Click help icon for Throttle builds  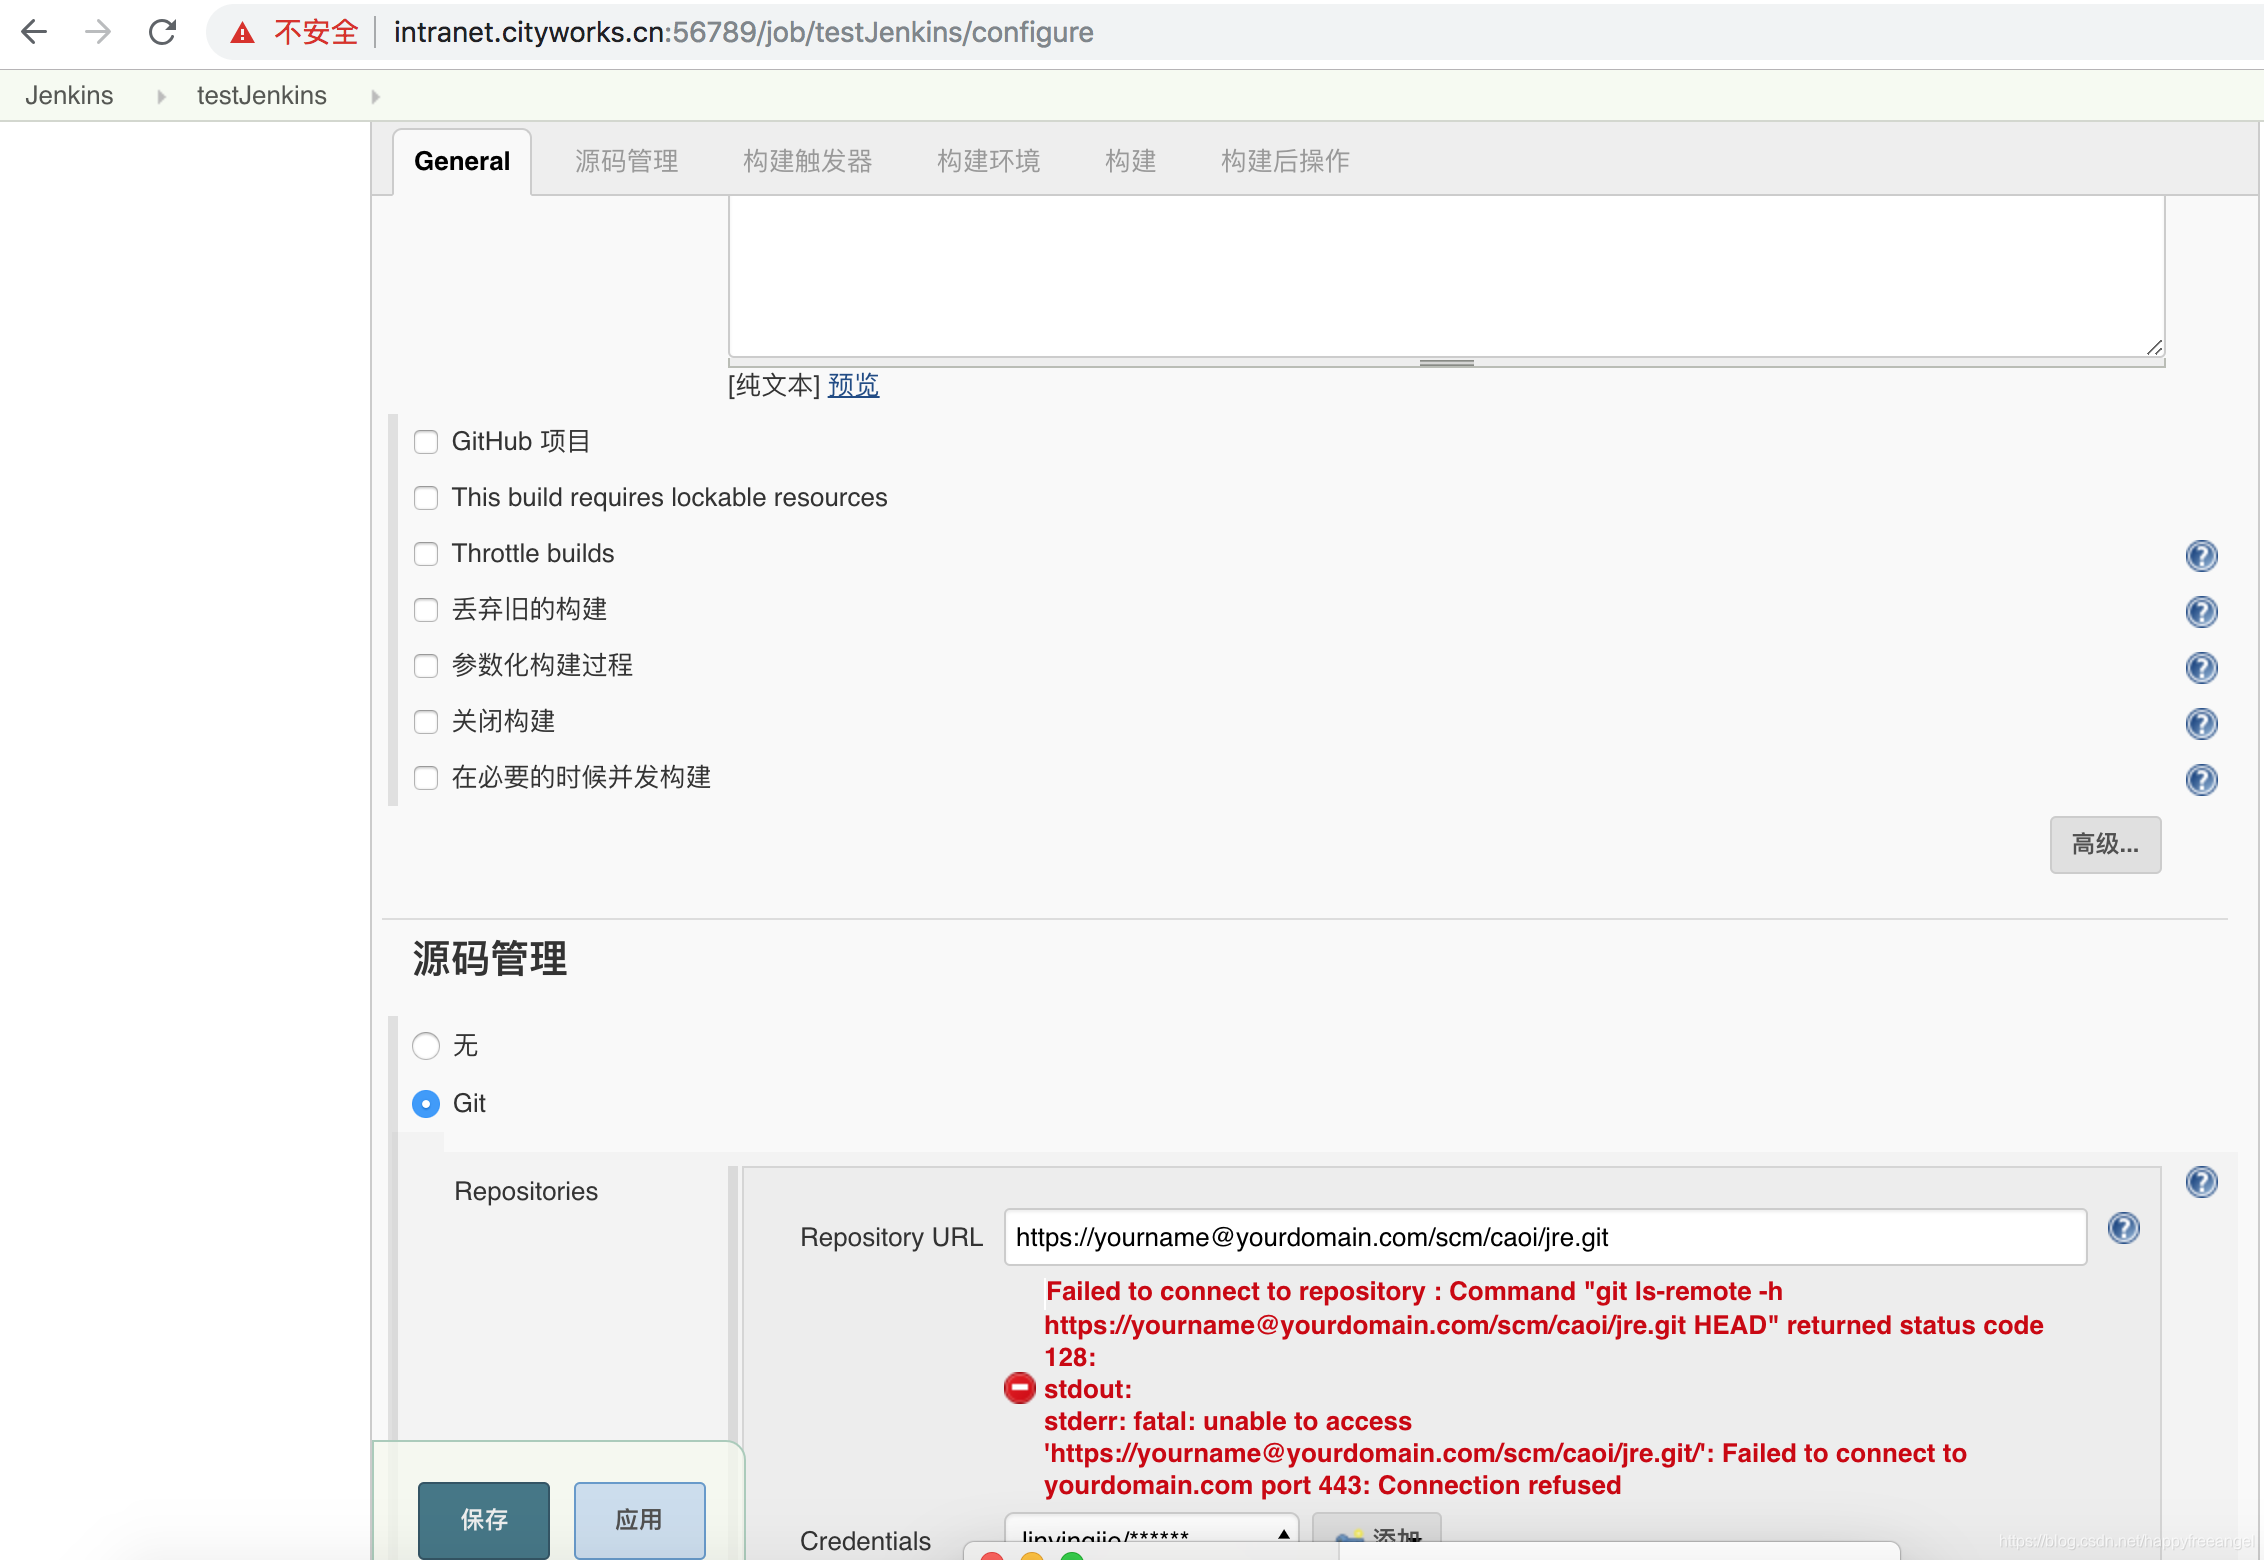(x=2201, y=556)
